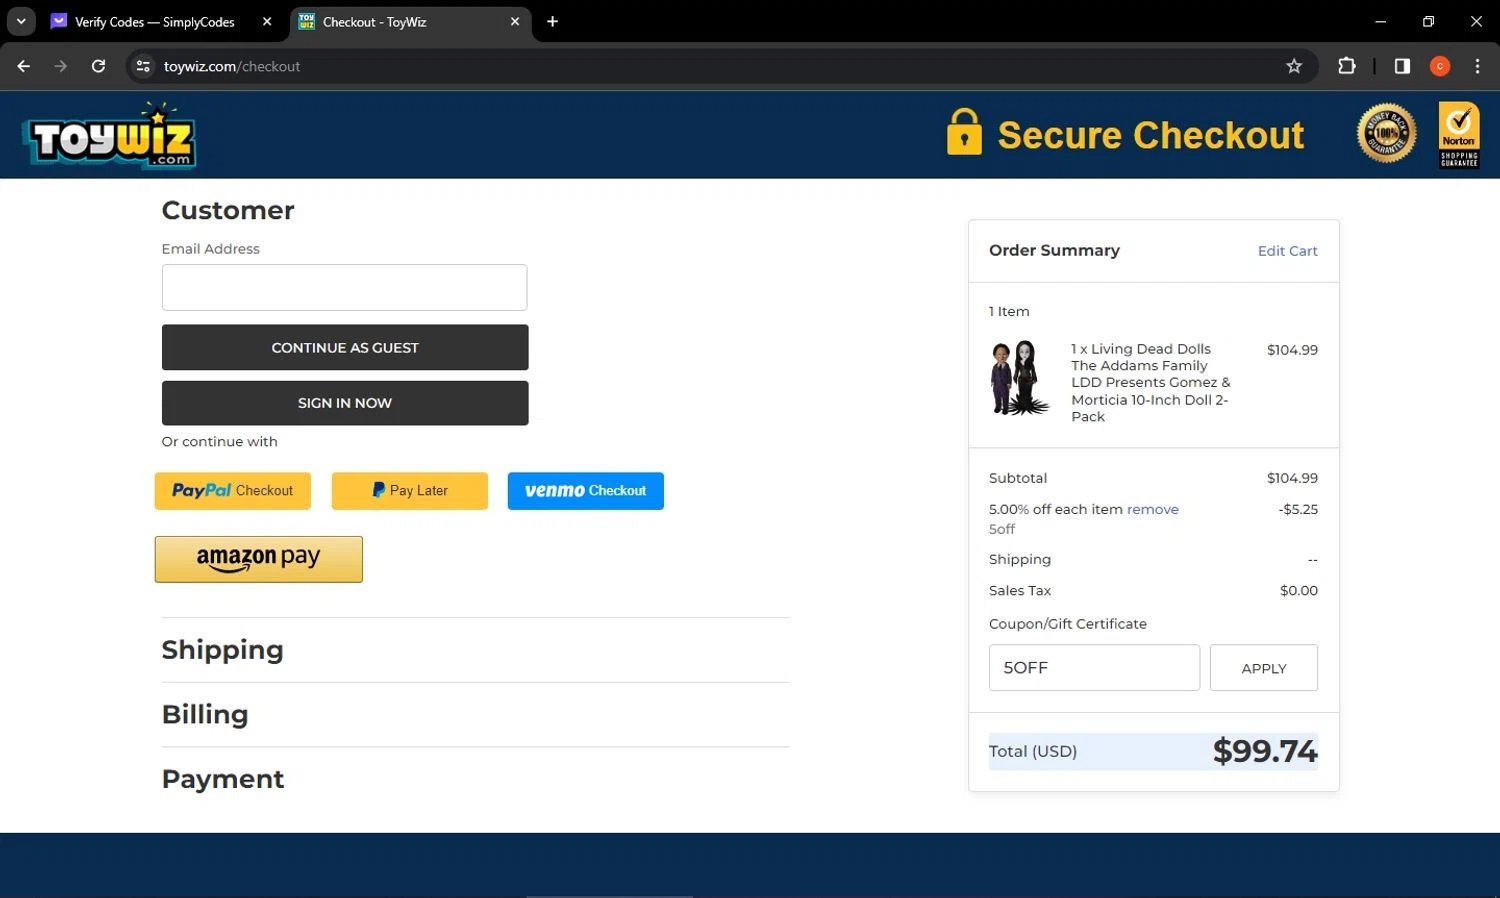
Task: Click the Continue As Guest button
Action: click(345, 347)
